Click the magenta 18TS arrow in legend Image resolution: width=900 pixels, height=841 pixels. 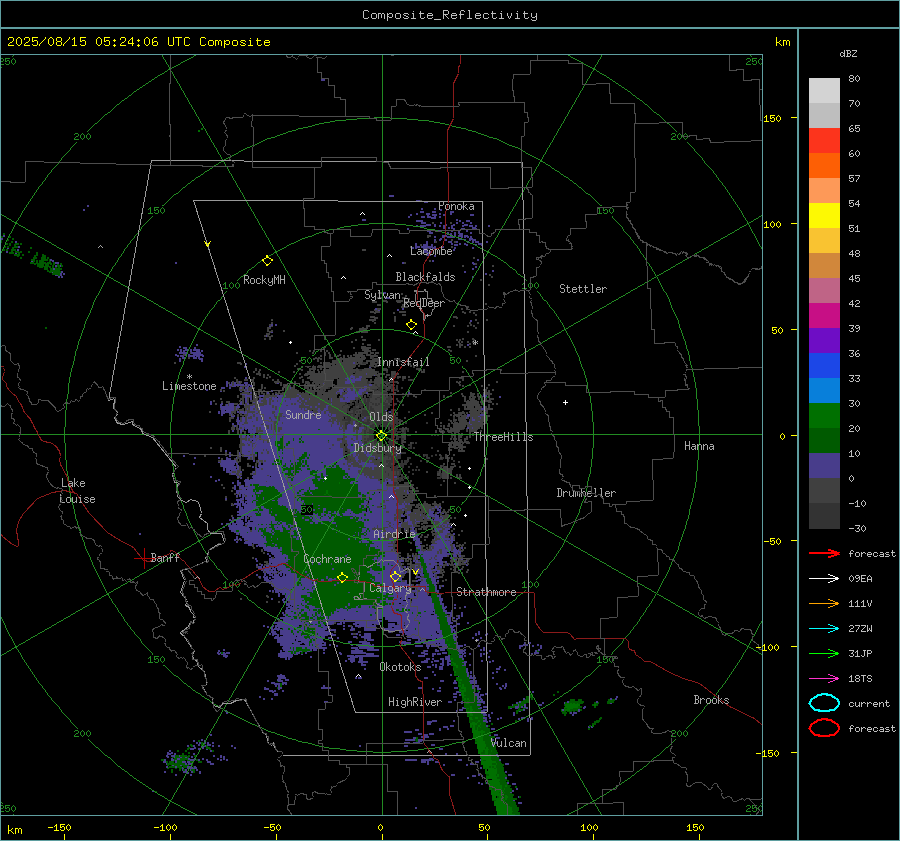[x=824, y=679]
